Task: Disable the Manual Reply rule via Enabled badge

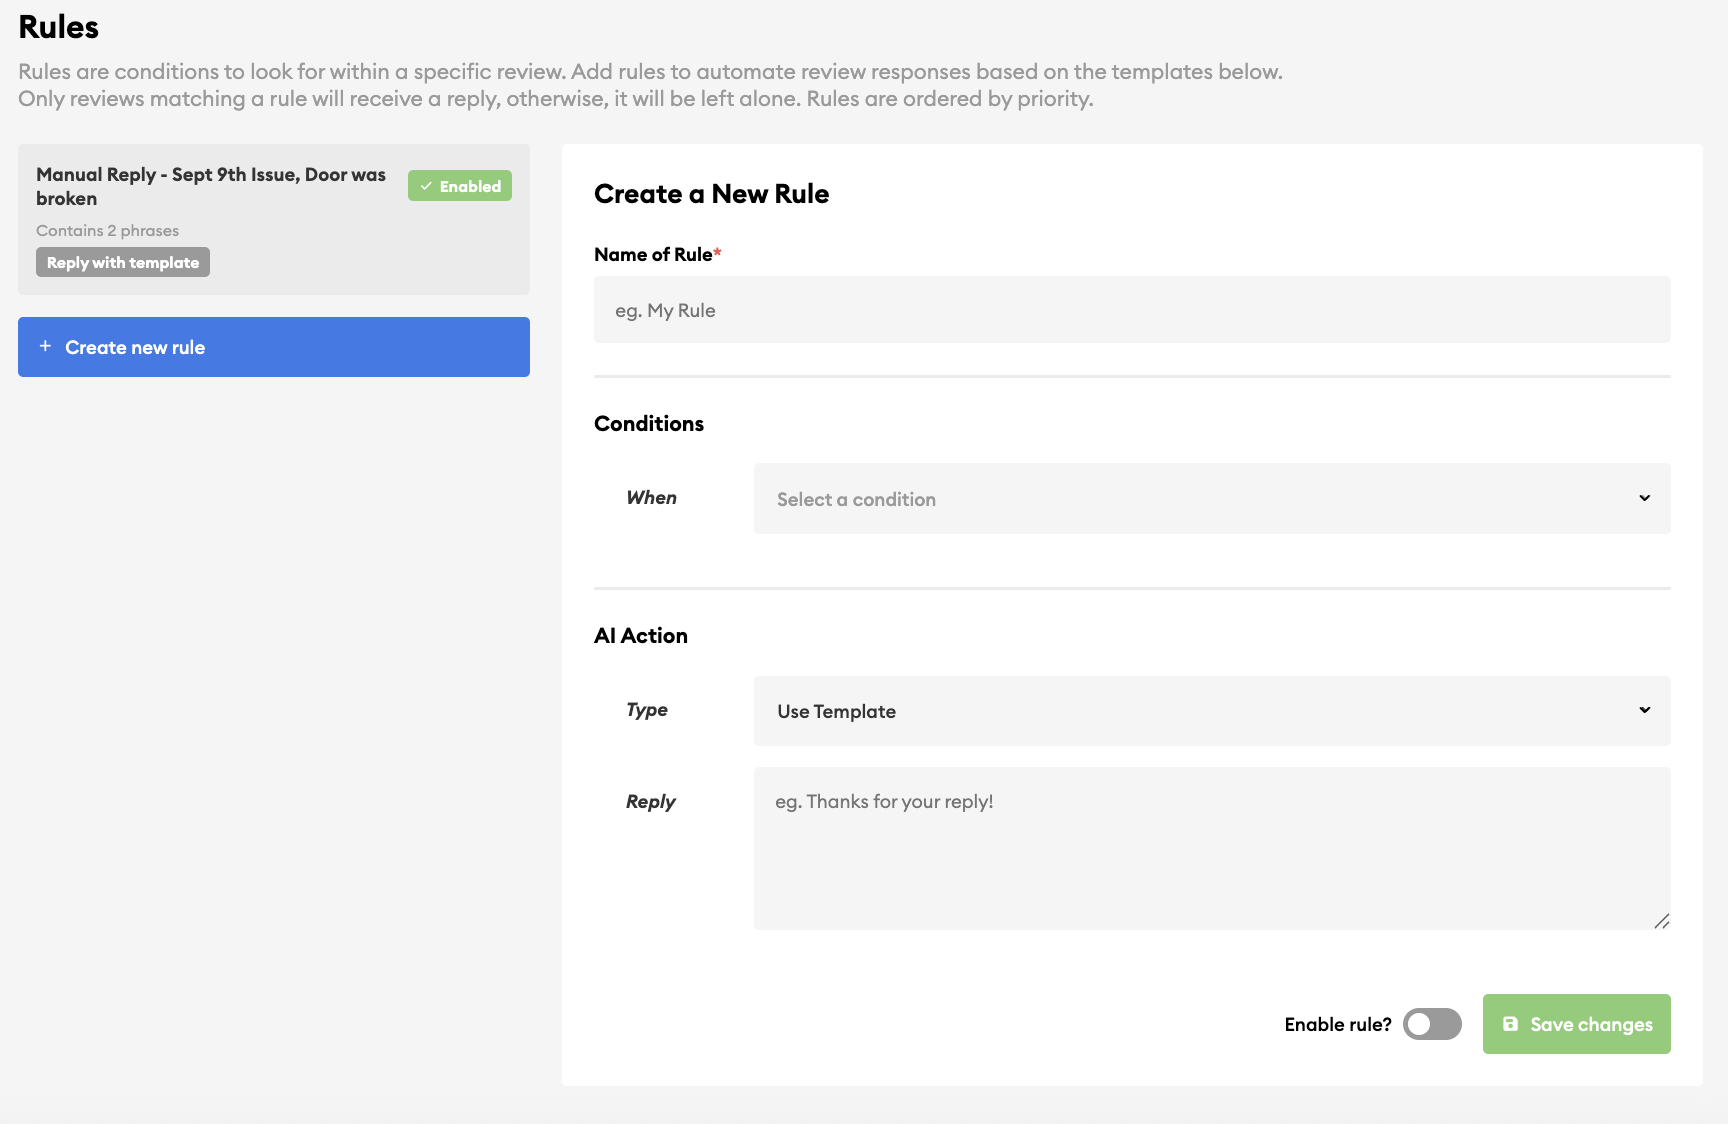Action: 459,185
